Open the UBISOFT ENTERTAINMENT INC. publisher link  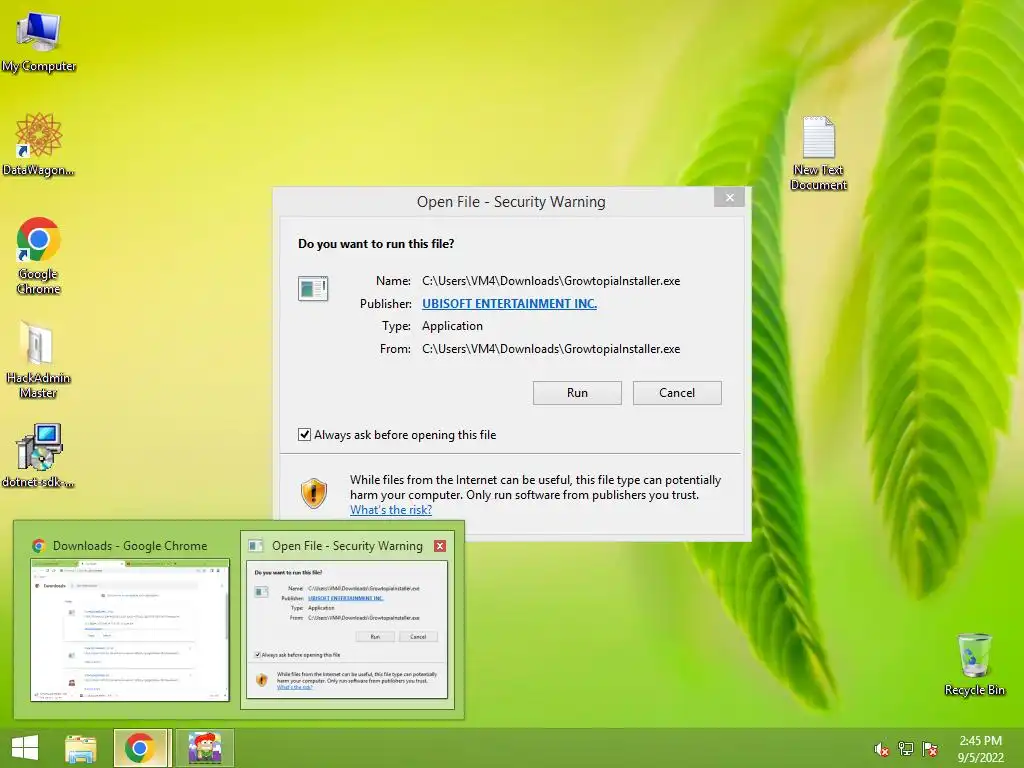509,304
